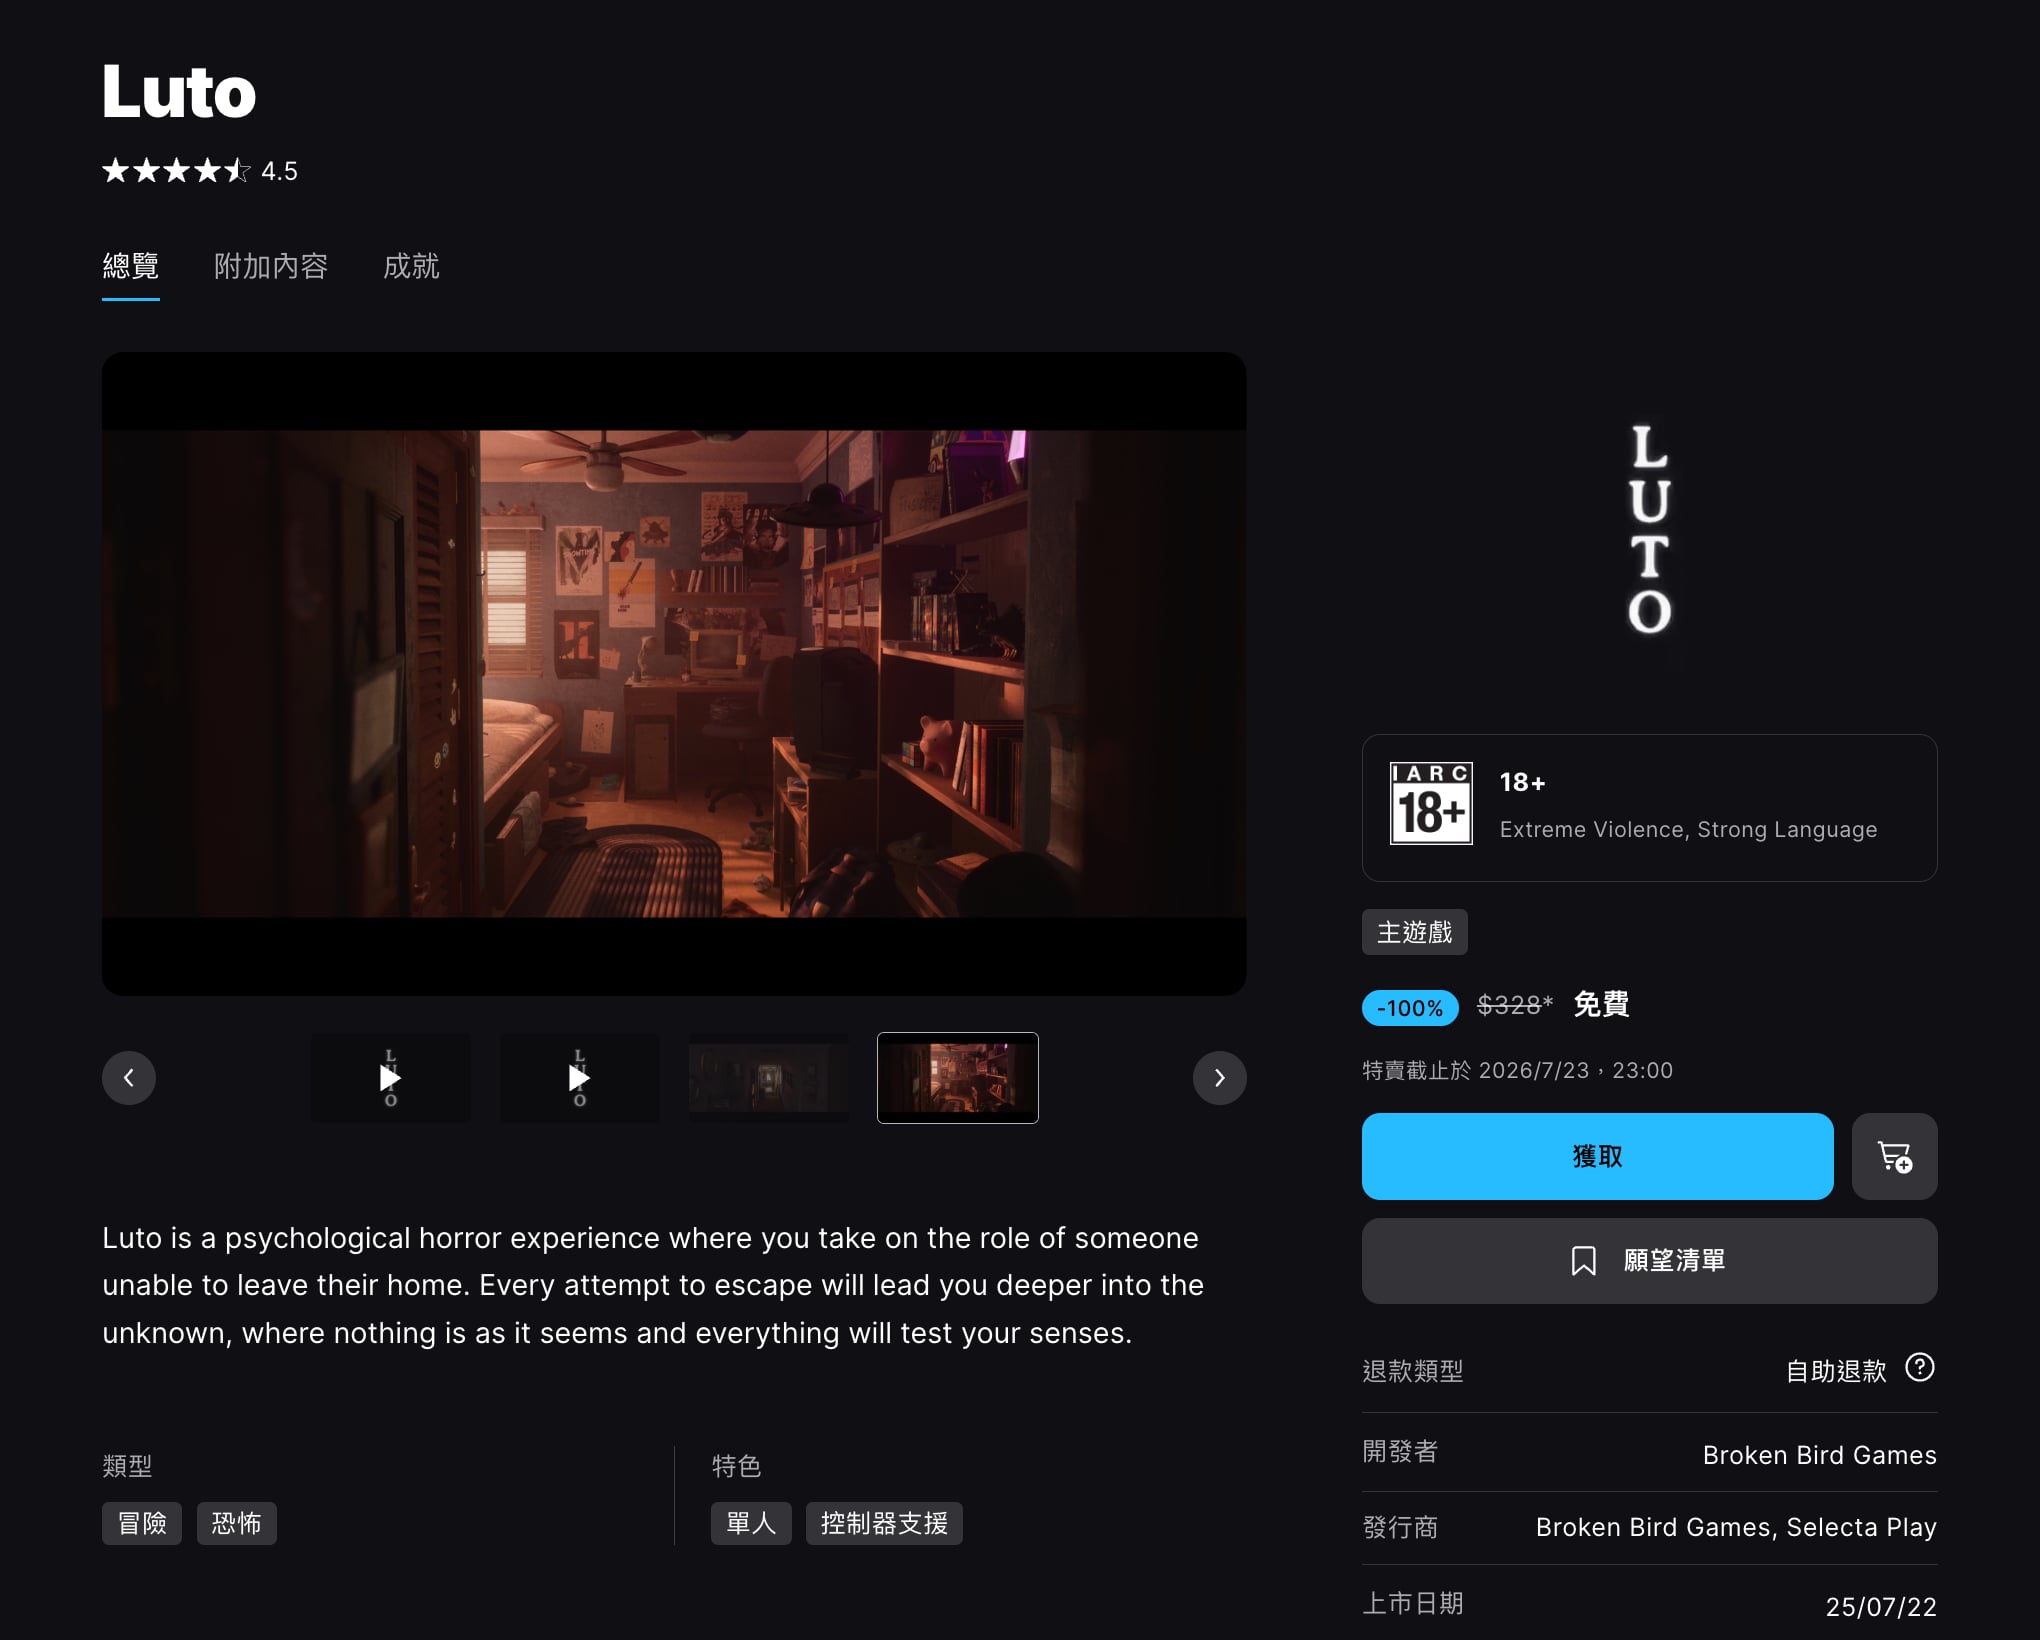This screenshot has width=2040, height=1640.
Task: Click the Luto page title
Action: (179, 92)
